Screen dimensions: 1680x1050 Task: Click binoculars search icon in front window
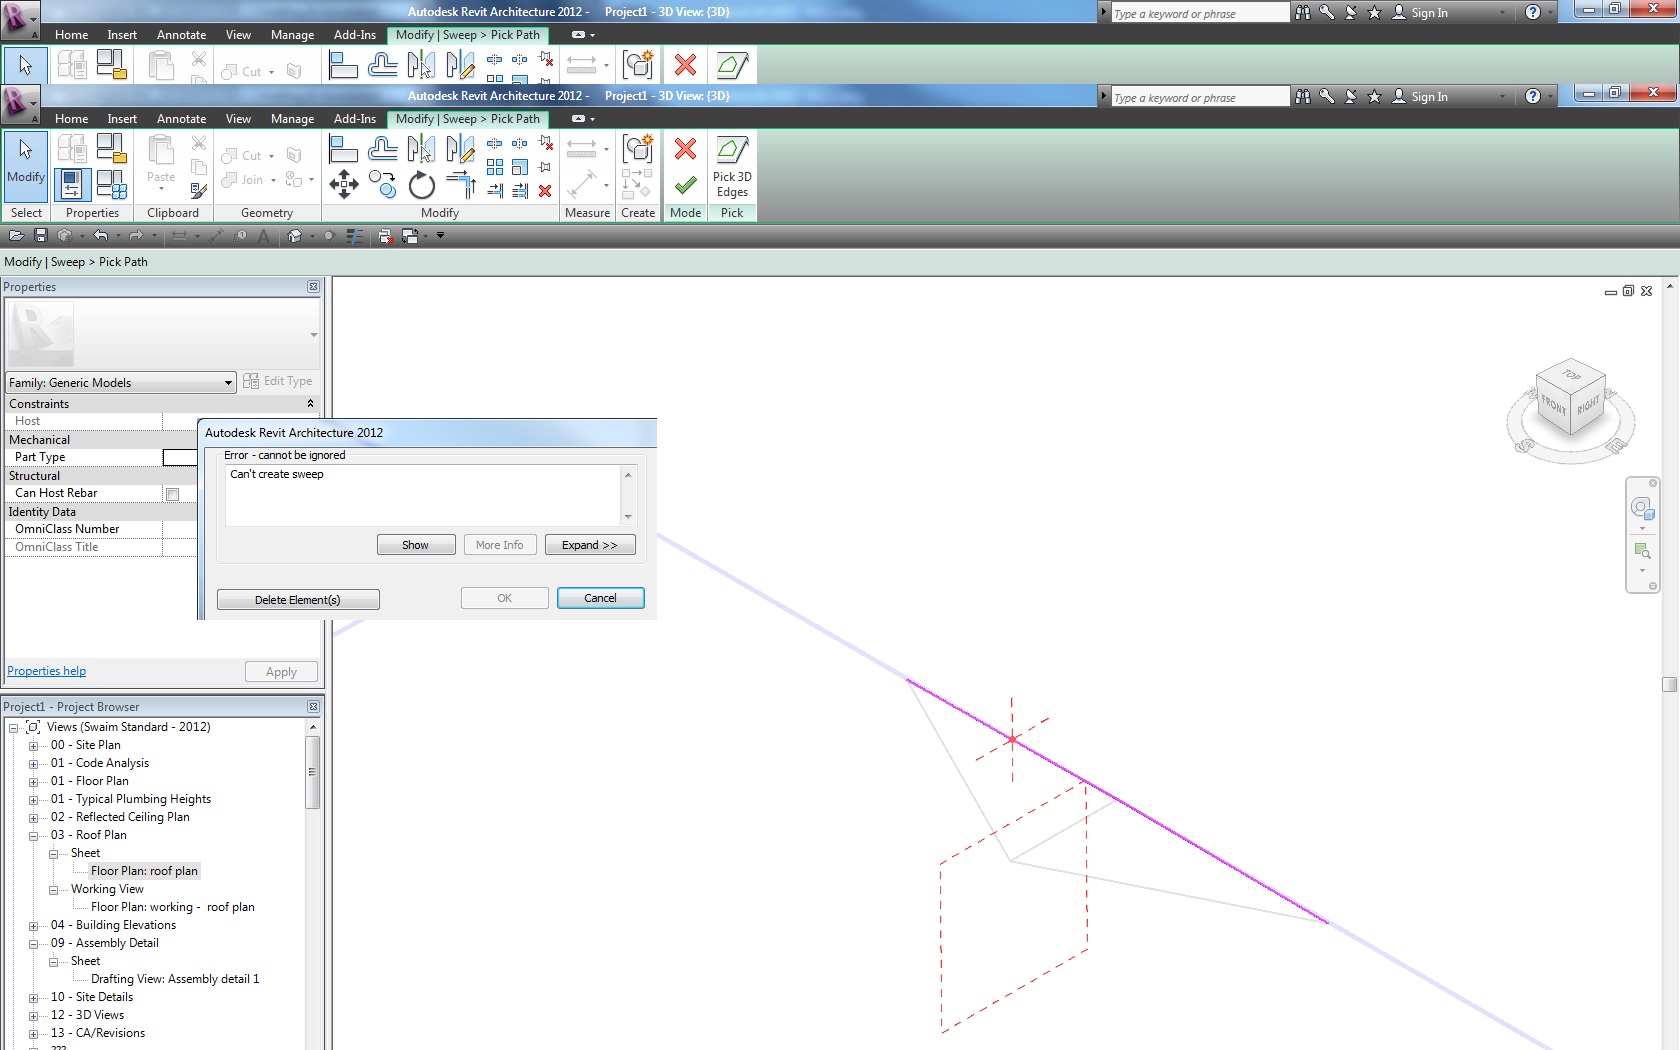[x=1302, y=96]
